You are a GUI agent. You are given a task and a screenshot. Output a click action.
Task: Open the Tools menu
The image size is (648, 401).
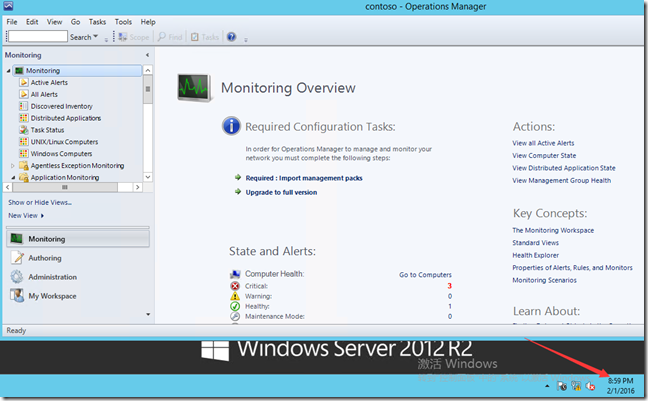[123, 22]
